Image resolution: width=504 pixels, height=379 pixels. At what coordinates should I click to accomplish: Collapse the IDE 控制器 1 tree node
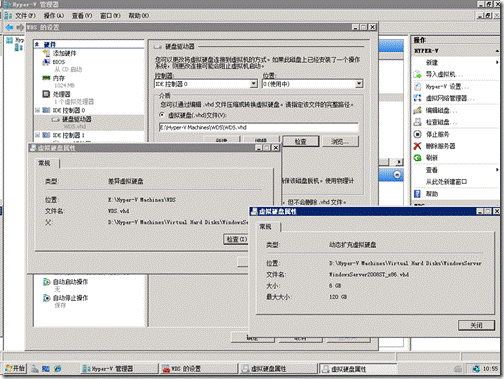38,135
